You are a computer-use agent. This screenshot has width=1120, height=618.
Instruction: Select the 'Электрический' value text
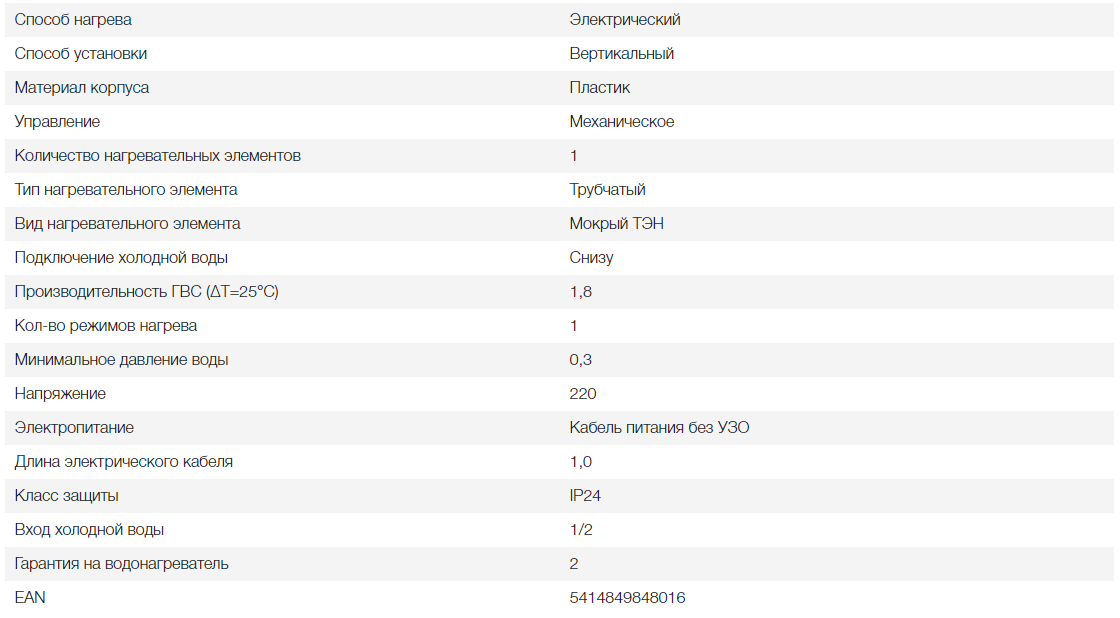(x=625, y=20)
